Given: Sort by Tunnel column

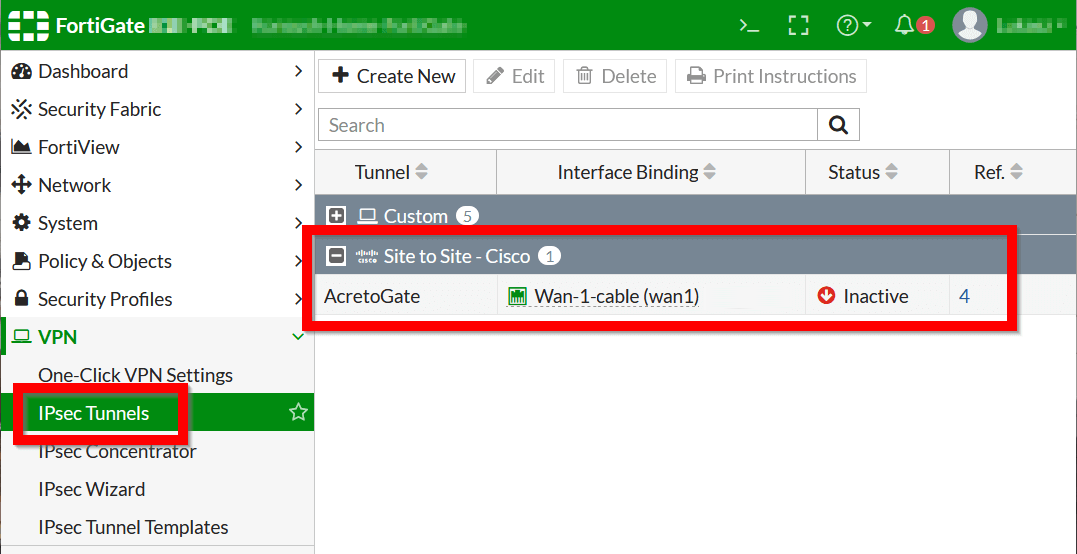Looking at the screenshot, I should tap(391, 172).
